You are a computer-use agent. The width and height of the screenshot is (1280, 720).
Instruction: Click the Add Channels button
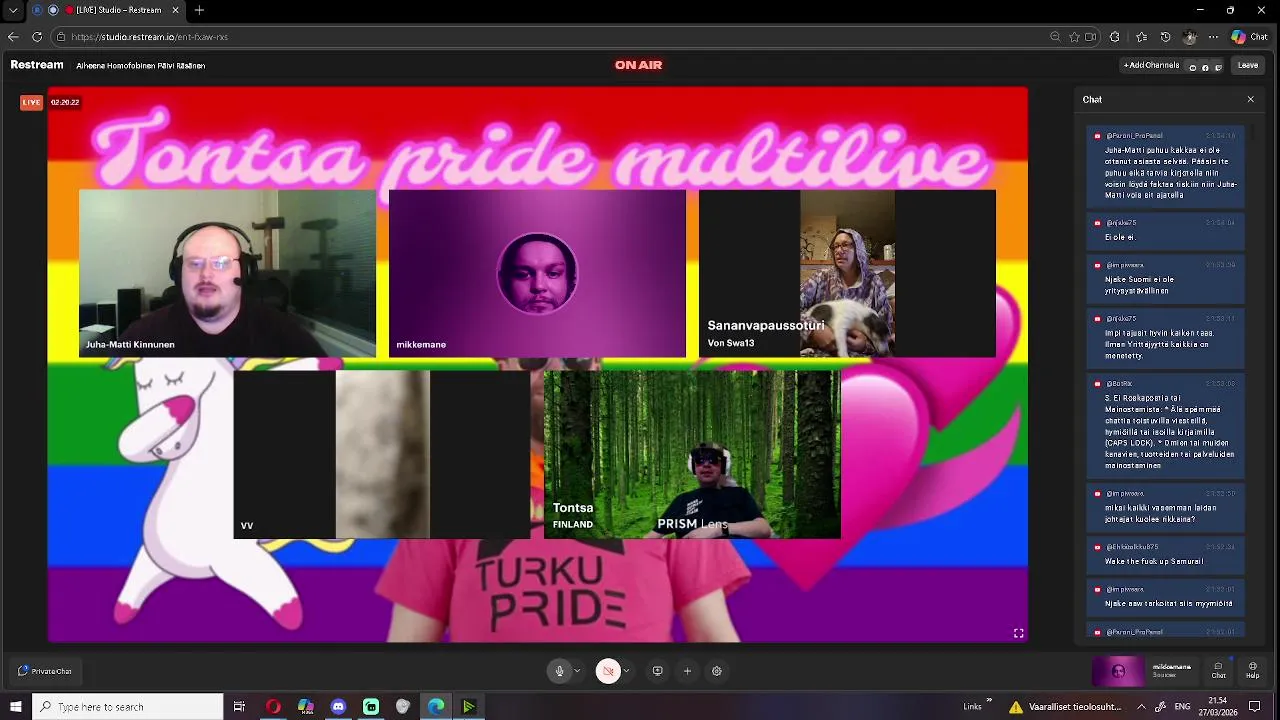[1151, 65]
